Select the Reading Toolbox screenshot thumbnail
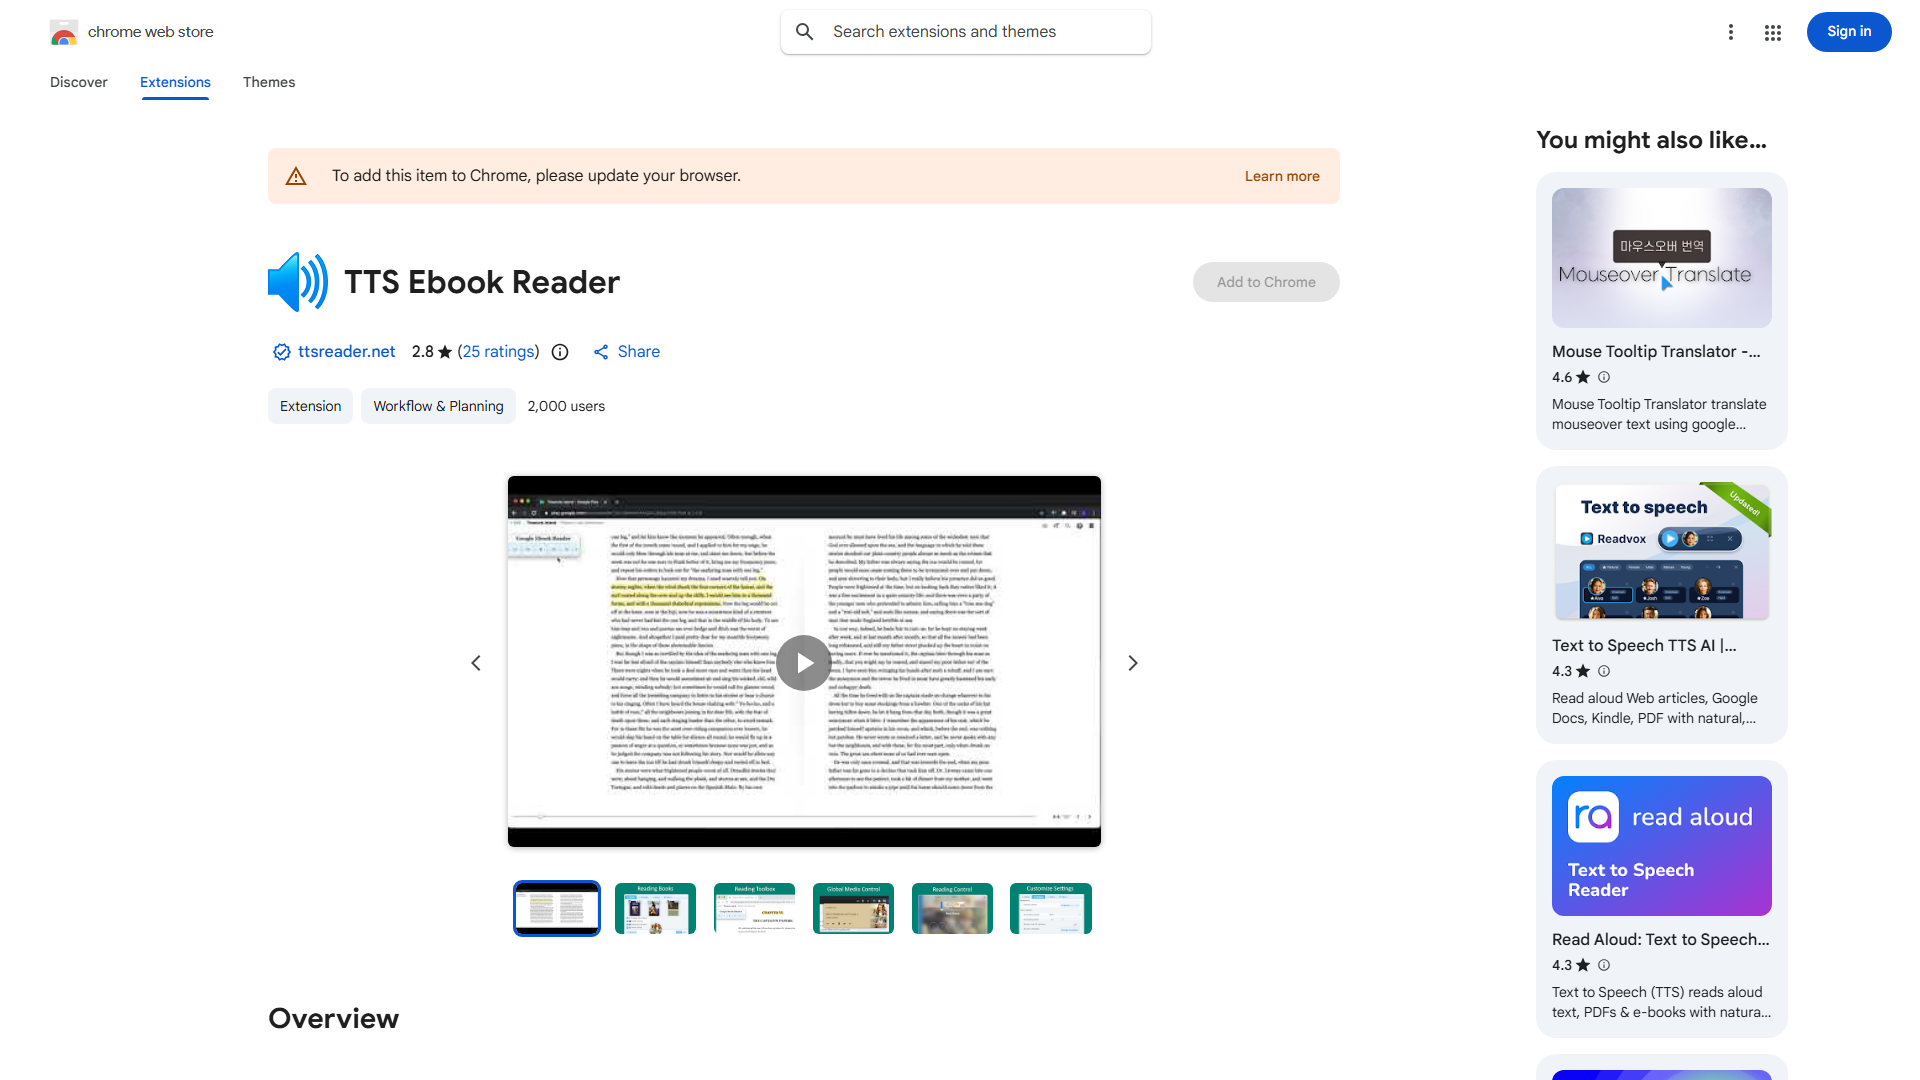The image size is (1920, 1080). pyautogui.click(x=755, y=908)
